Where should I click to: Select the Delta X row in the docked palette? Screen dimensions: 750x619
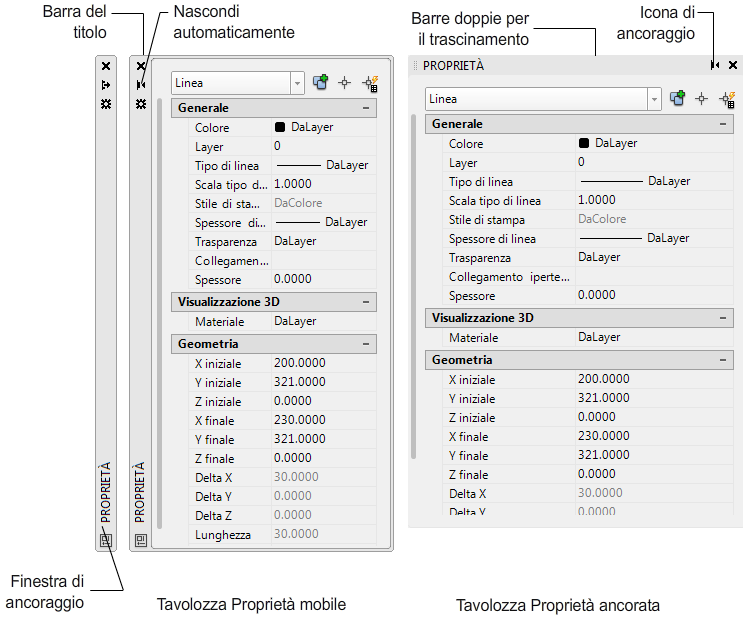(588, 493)
